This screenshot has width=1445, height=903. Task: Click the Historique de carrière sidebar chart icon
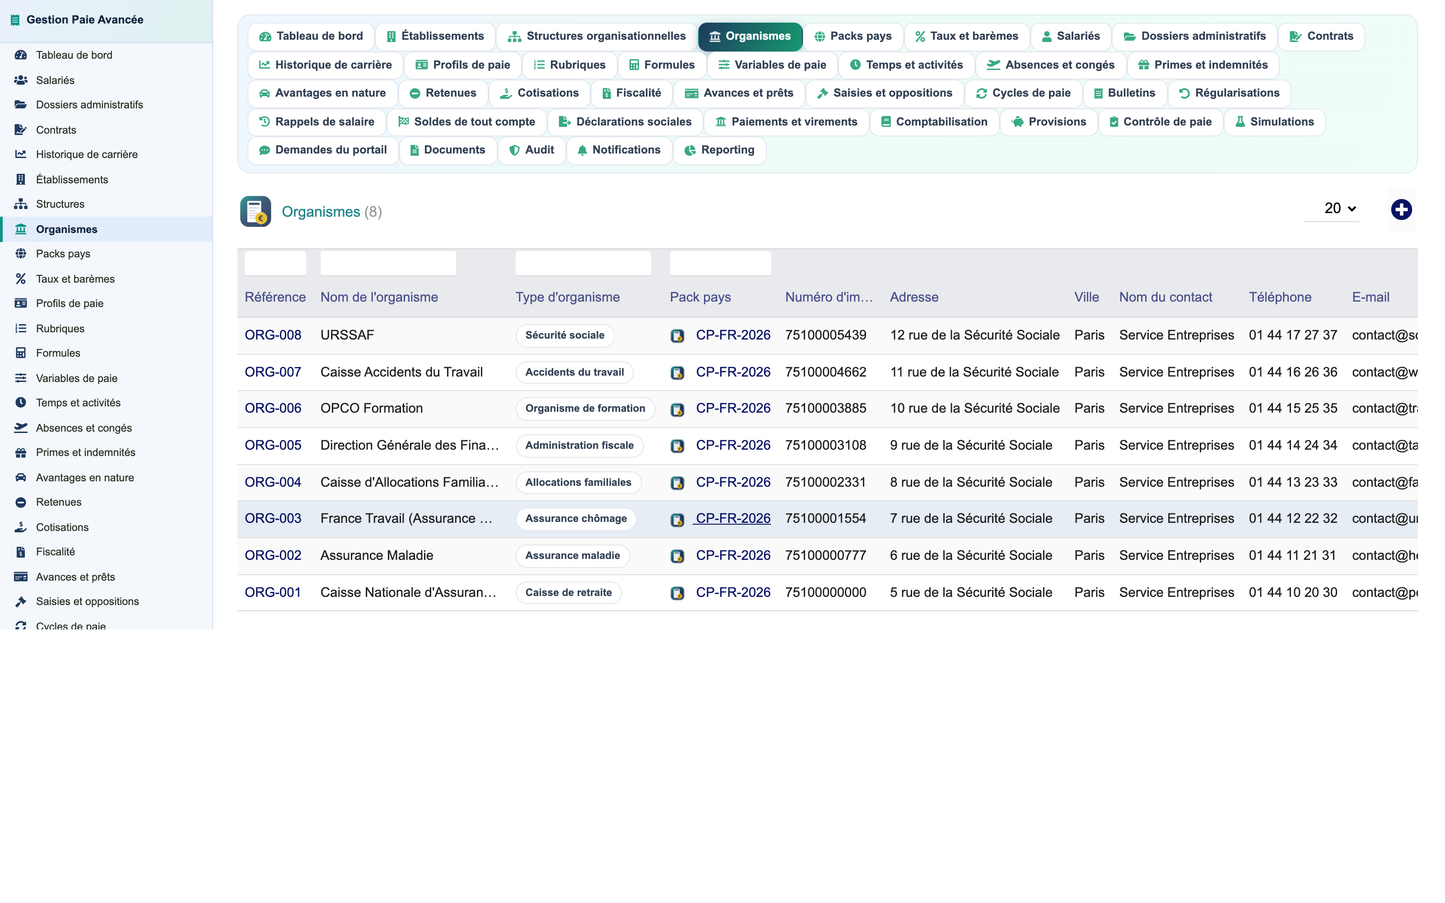click(x=20, y=154)
